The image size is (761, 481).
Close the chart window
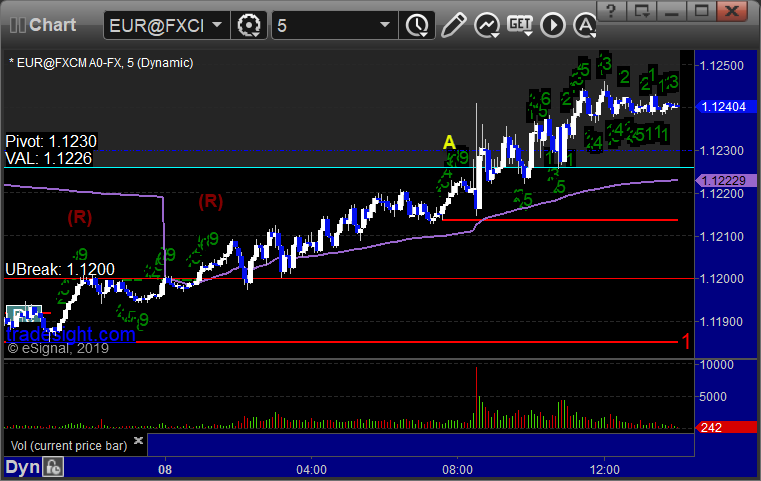click(x=732, y=10)
